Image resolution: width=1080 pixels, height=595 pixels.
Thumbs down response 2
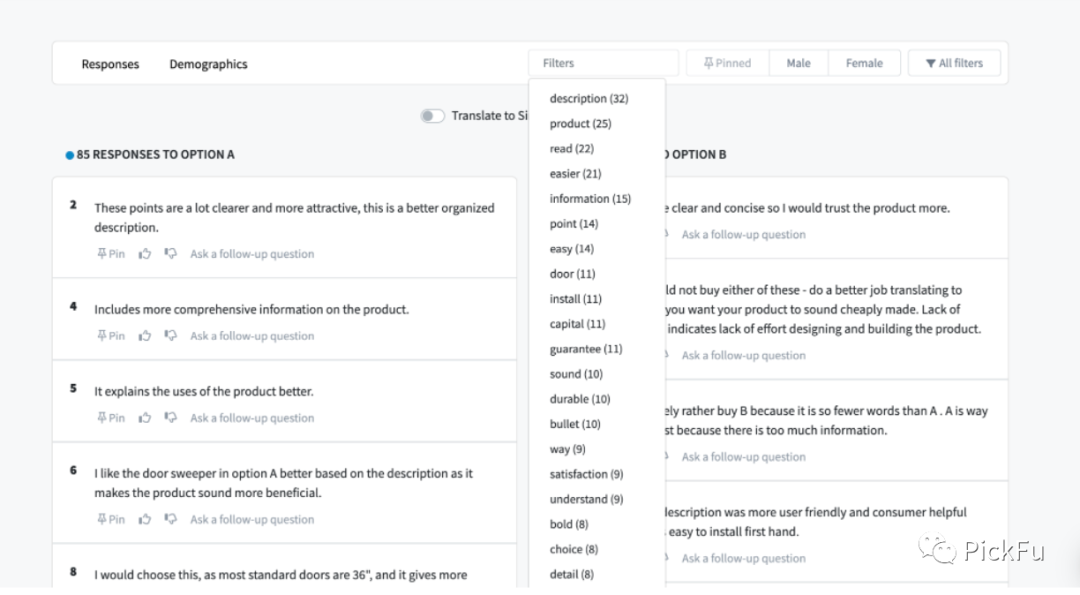(x=170, y=253)
